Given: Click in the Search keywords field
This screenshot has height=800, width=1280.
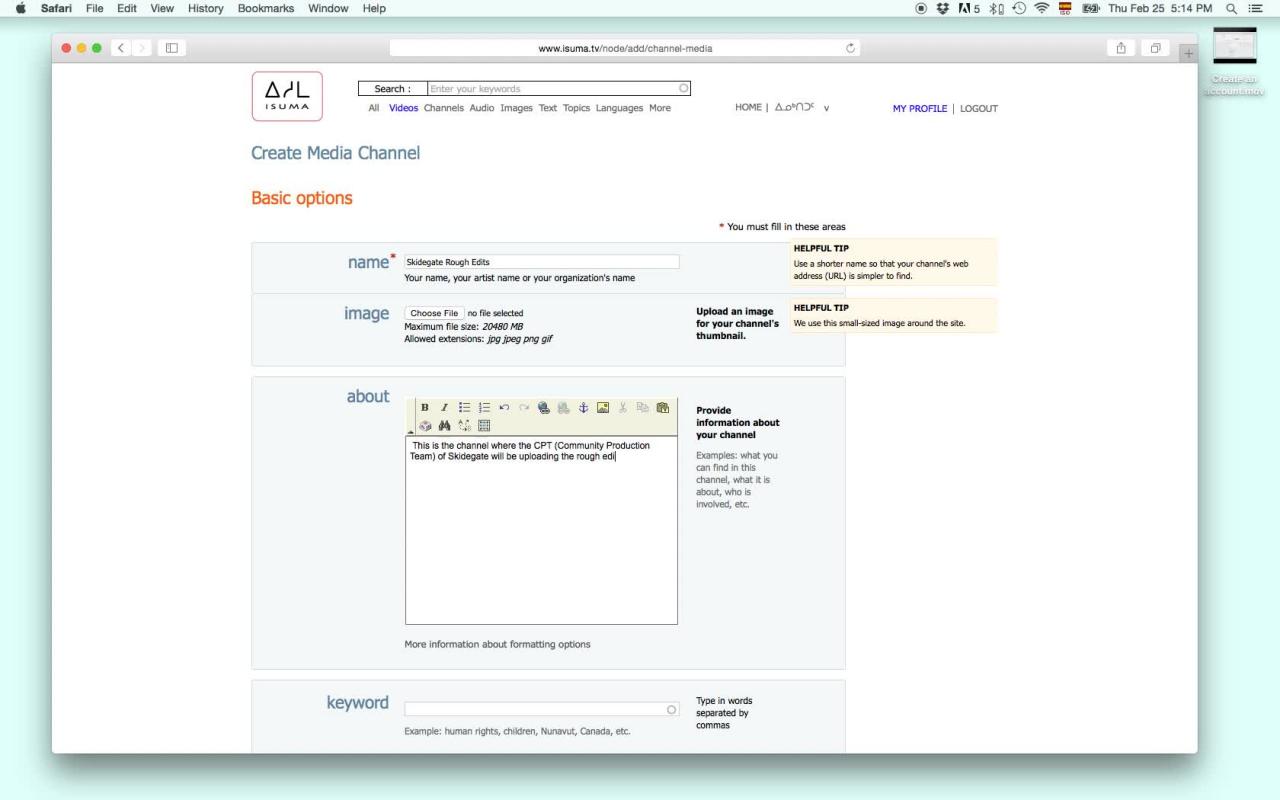Looking at the screenshot, I should click(x=558, y=89).
